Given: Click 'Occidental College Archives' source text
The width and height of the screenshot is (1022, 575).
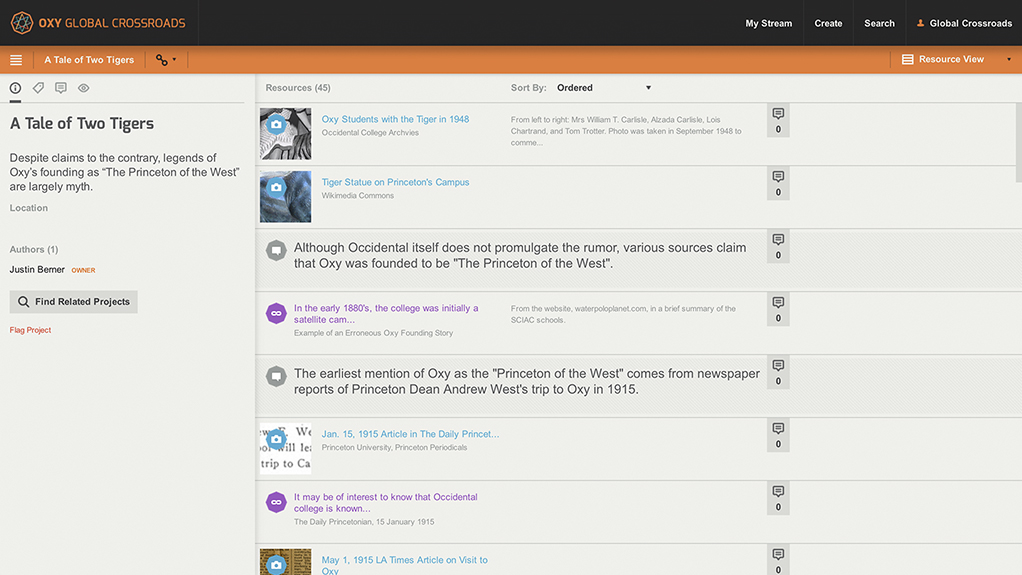Looking at the screenshot, I should tap(370, 132).
